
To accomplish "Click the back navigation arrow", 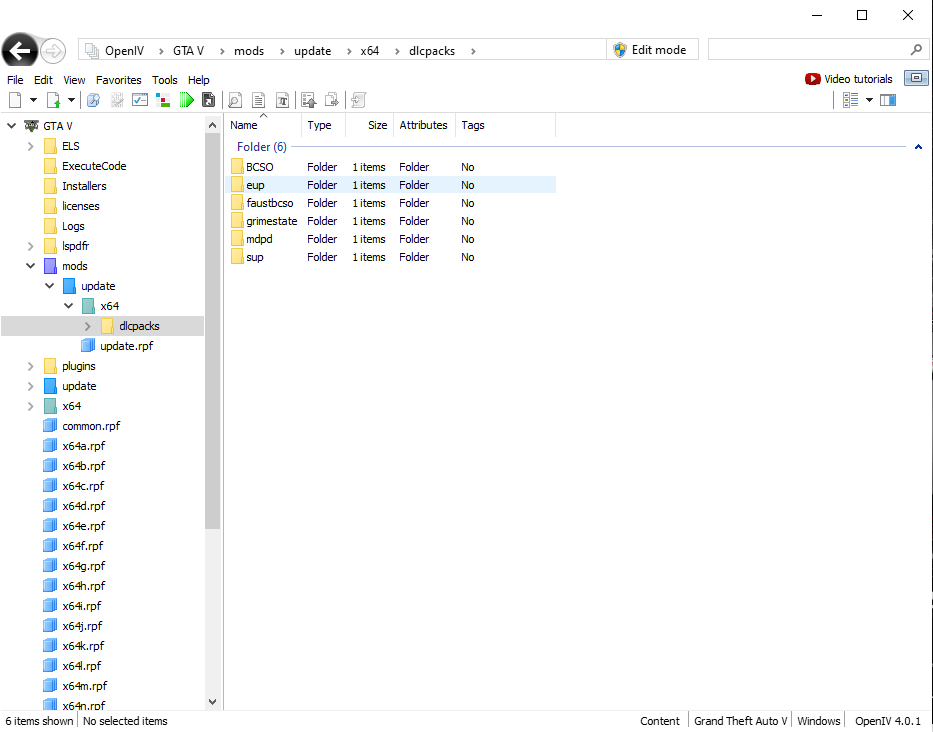I will click(x=20, y=50).
